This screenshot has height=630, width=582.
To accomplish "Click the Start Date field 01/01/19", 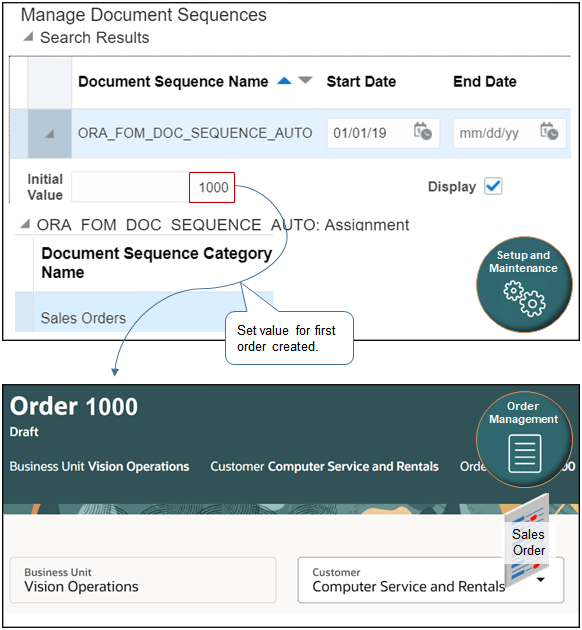I will pos(383,133).
